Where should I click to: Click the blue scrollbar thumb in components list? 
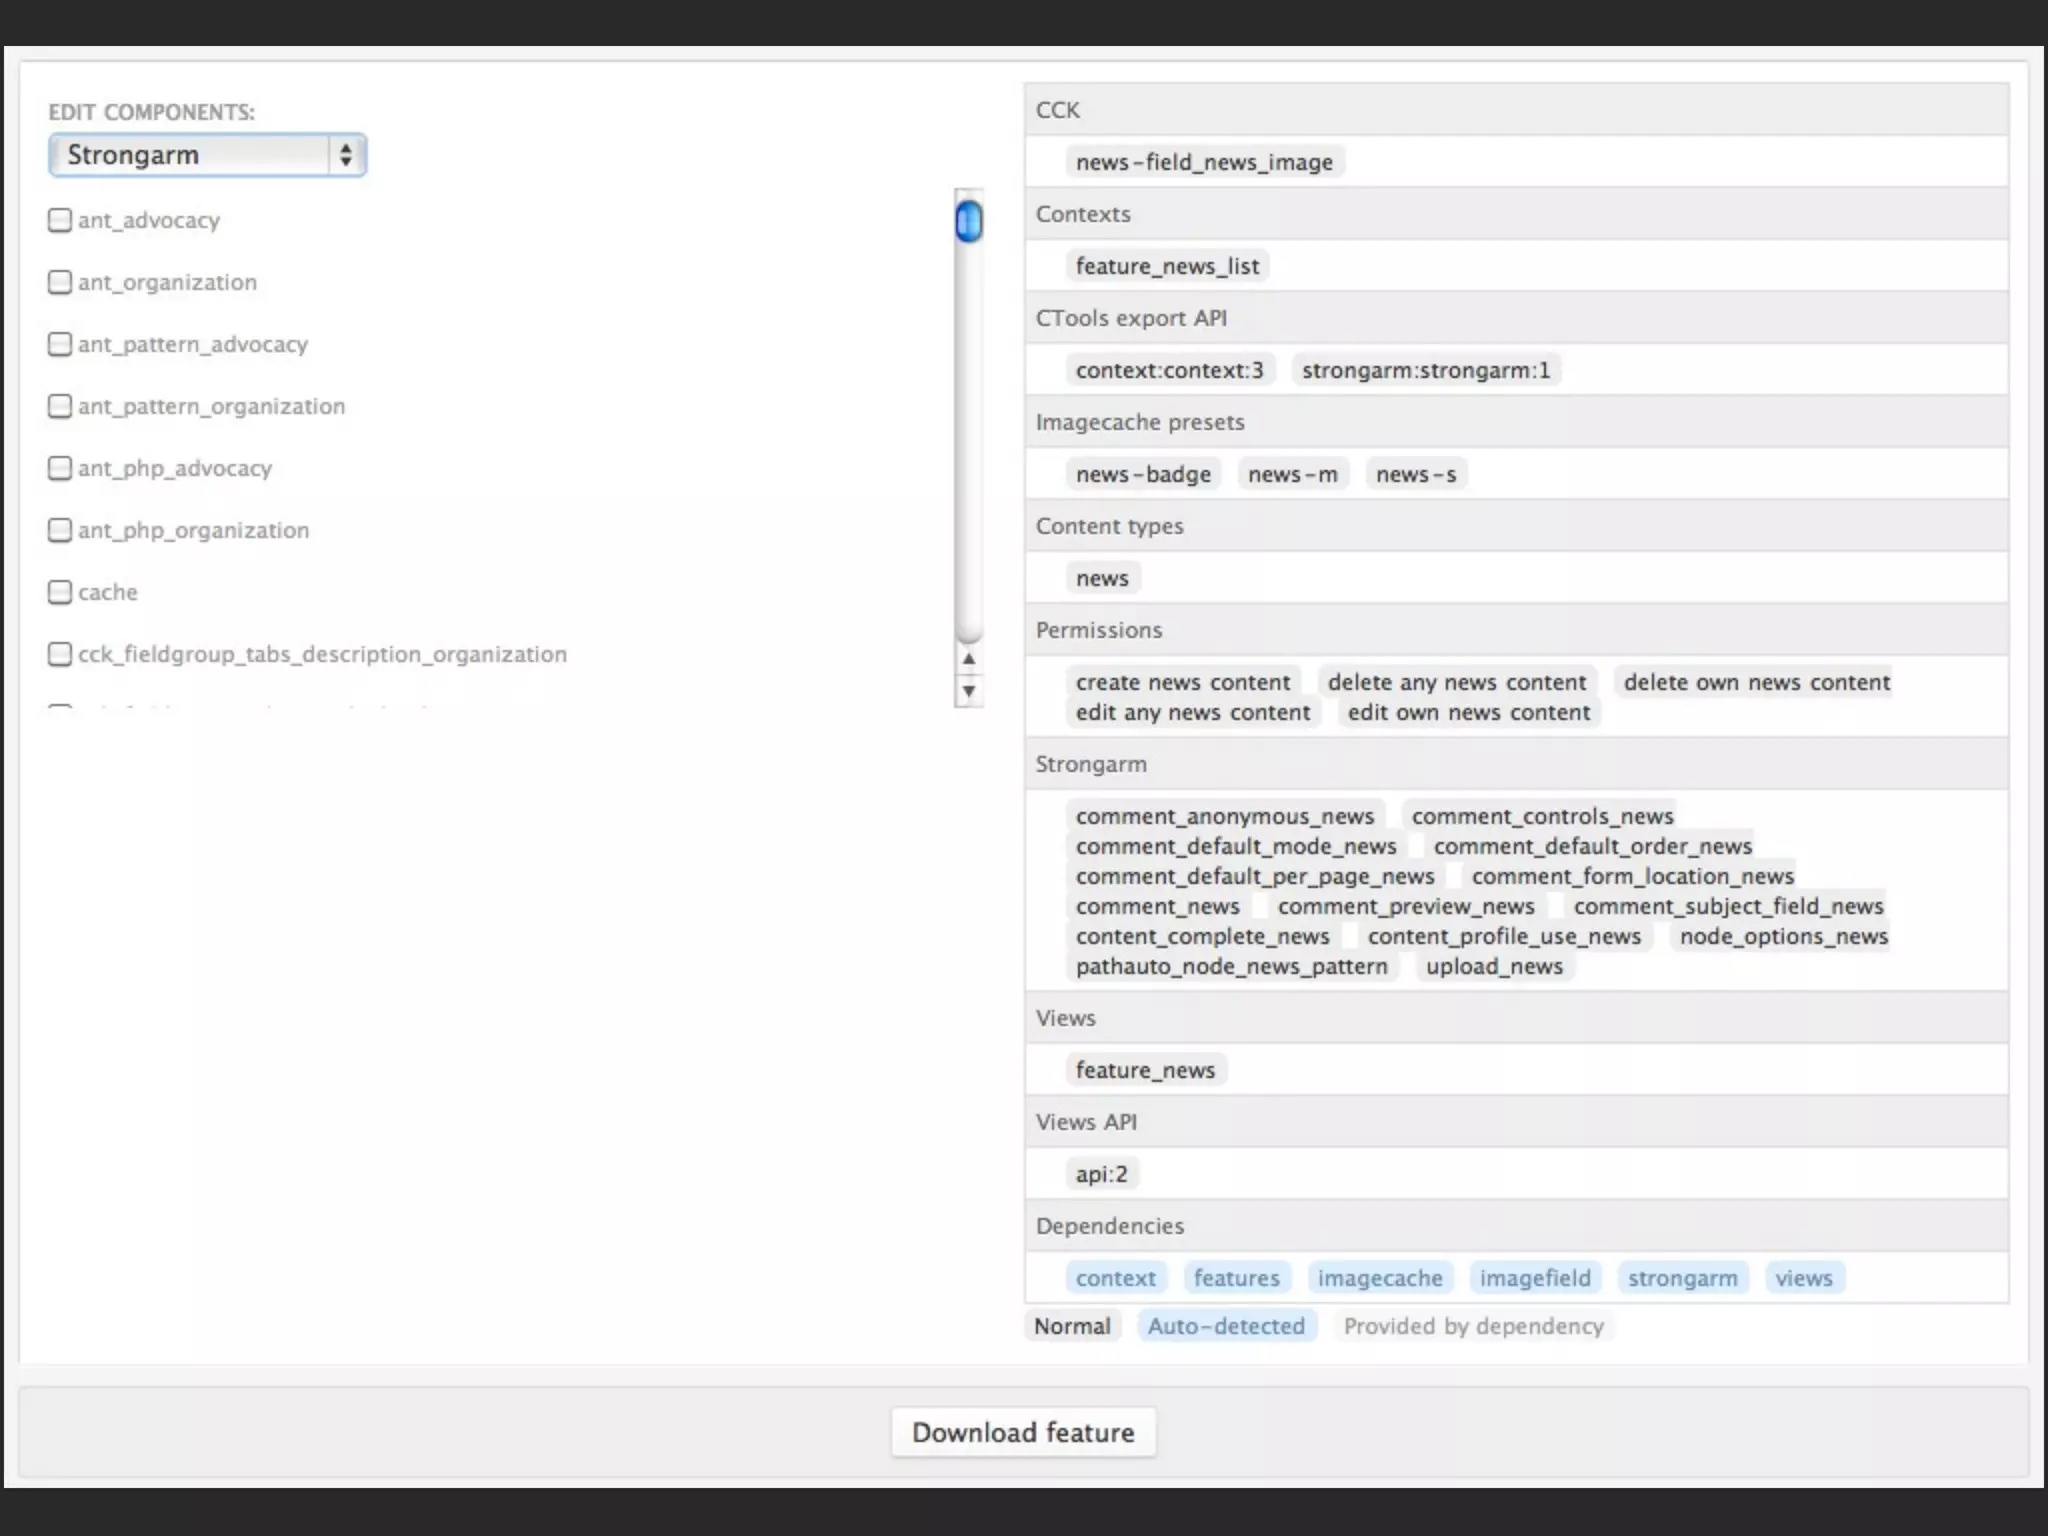coord(968,221)
